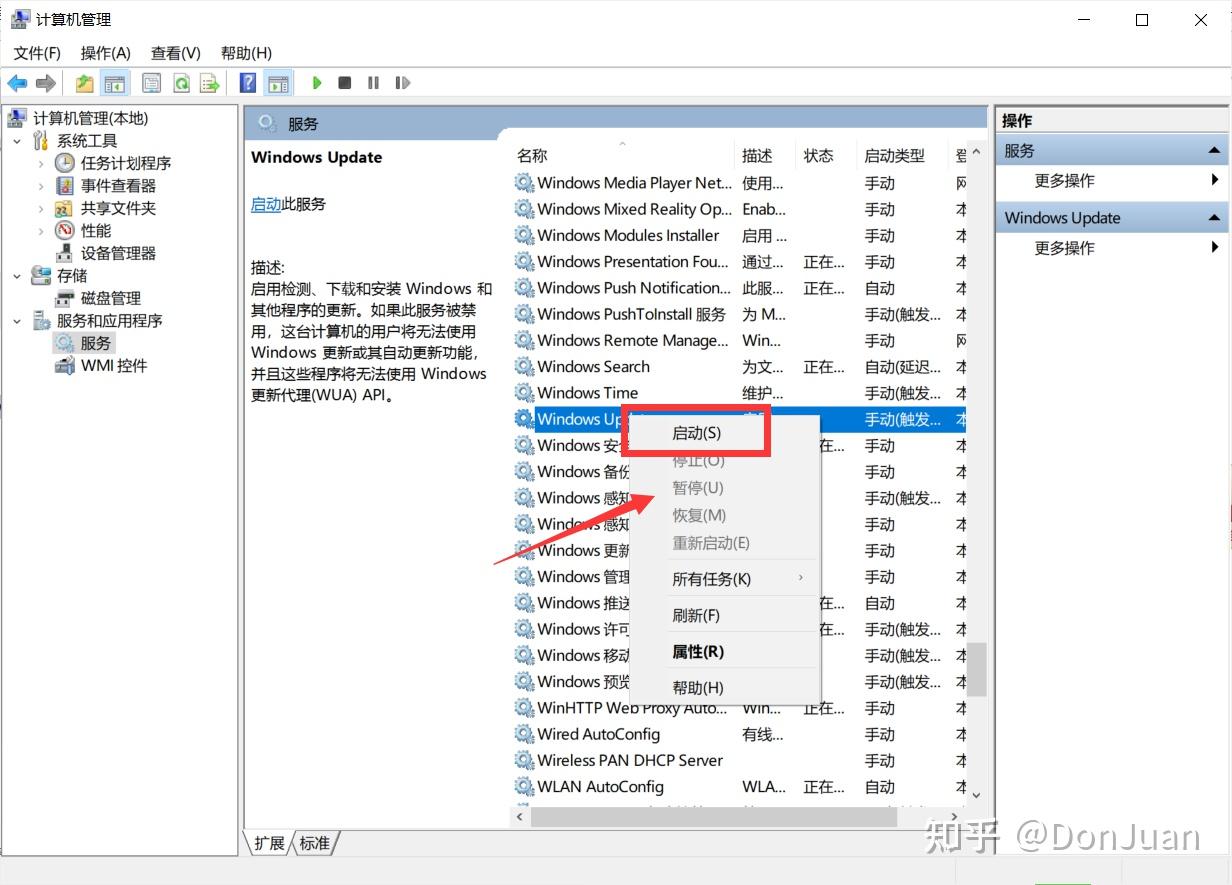Image resolution: width=1232 pixels, height=885 pixels.
Task: Open the 查看(V) menu
Action: (x=175, y=53)
